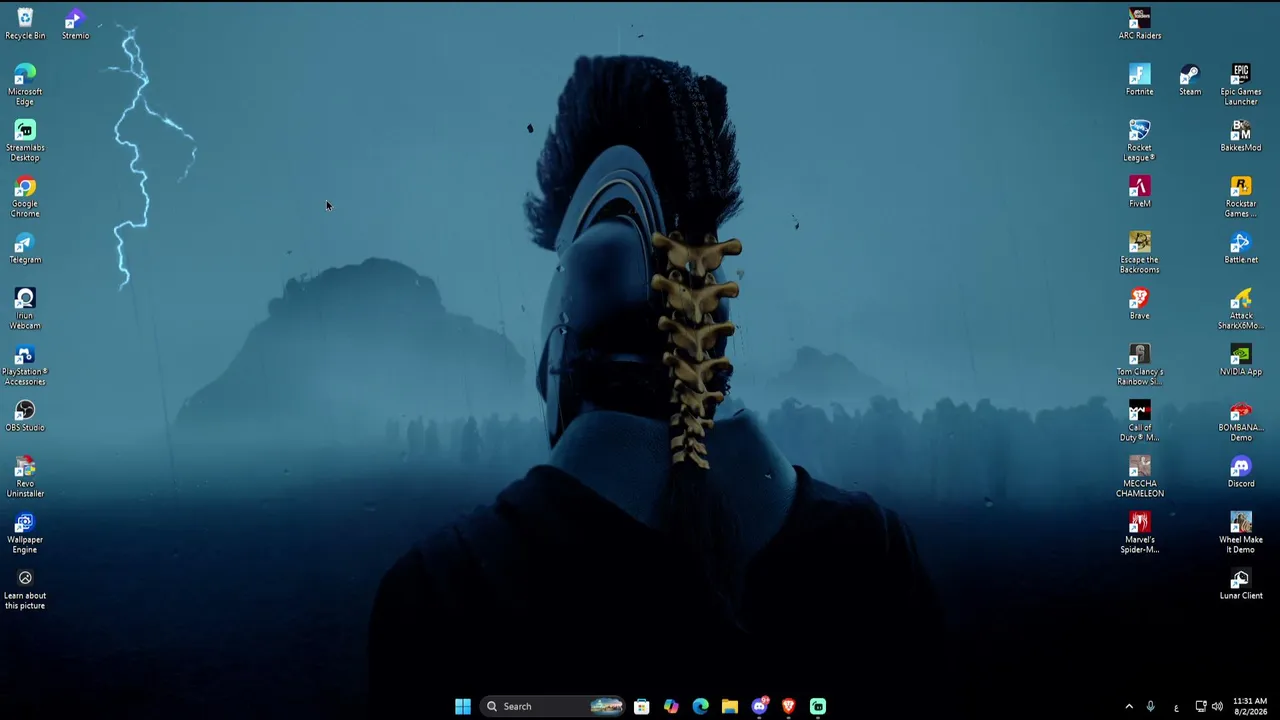
Task: Open Microsoft Edge from the taskbar
Action: click(x=701, y=706)
